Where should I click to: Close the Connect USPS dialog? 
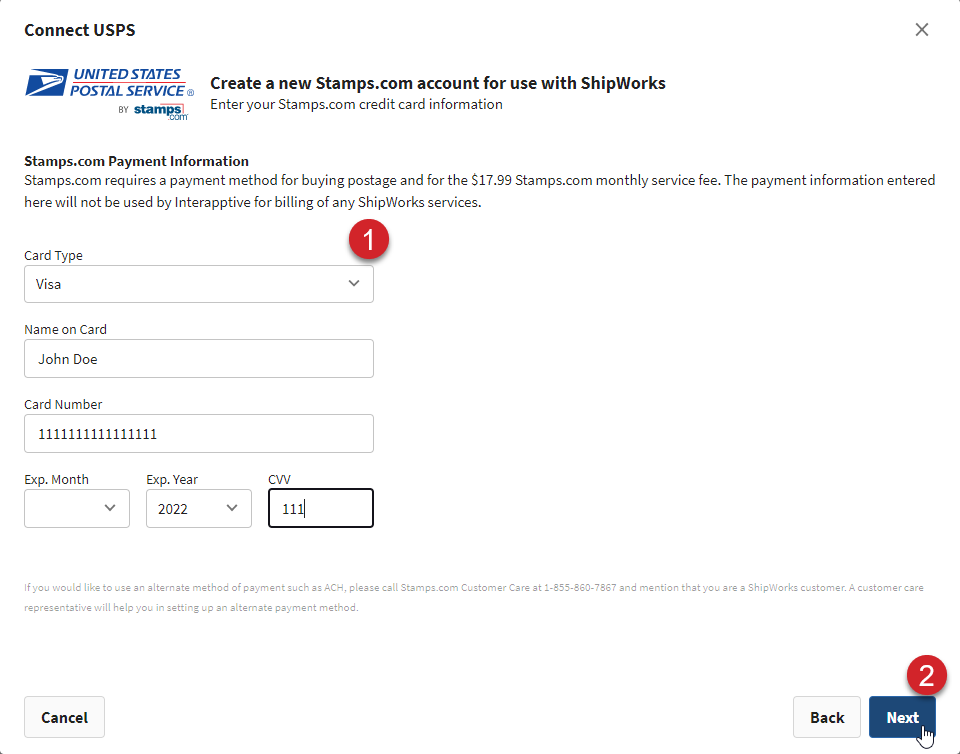coord(921,29)
